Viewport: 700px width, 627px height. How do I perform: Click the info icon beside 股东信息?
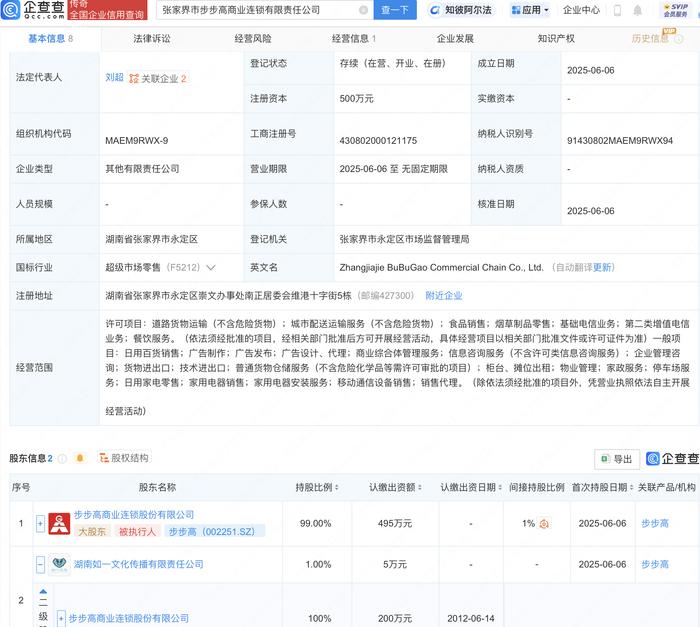pyautogui.click(x=62, y=458)
